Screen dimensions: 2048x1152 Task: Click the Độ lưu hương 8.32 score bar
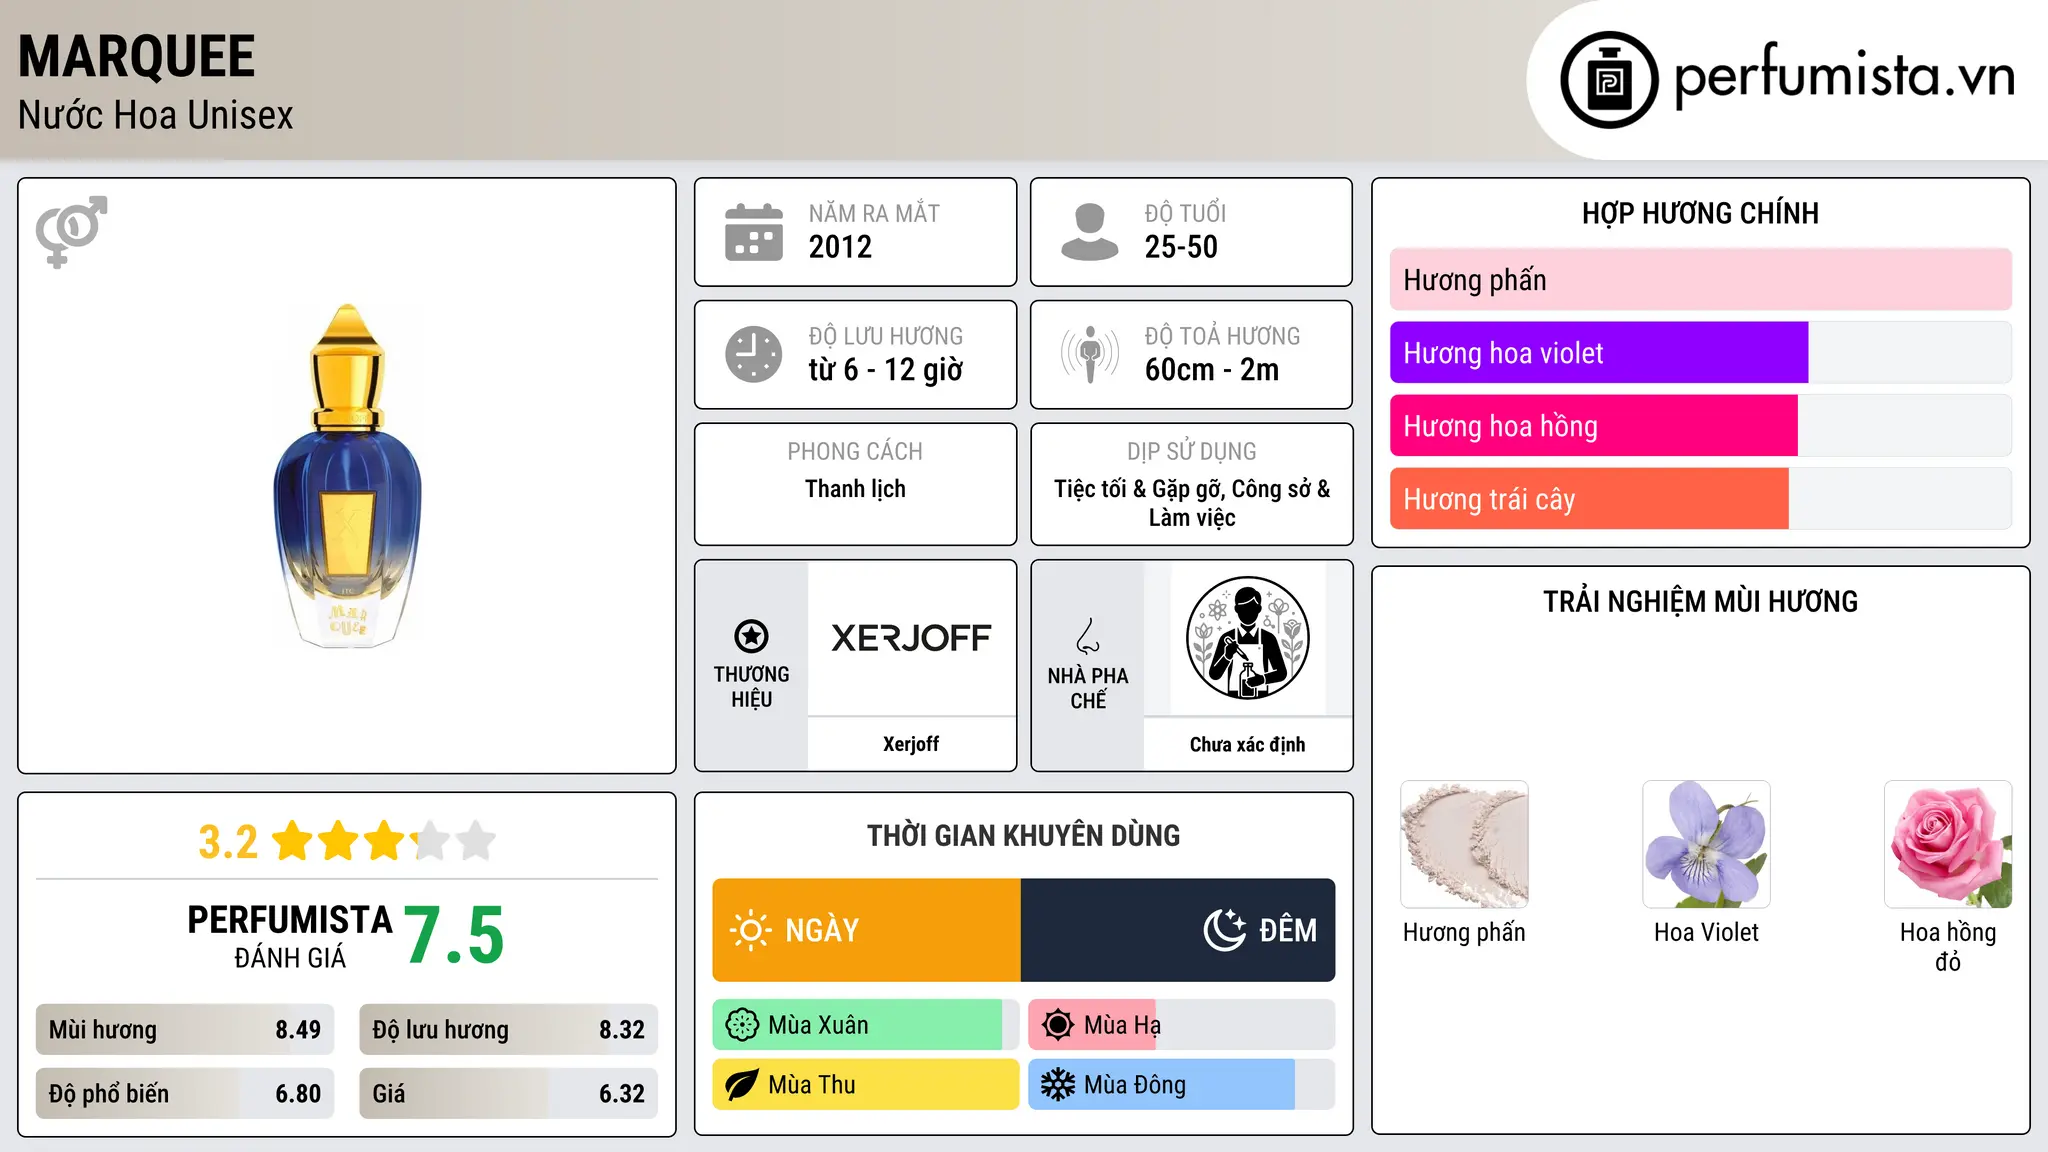tap(509, 1030)
